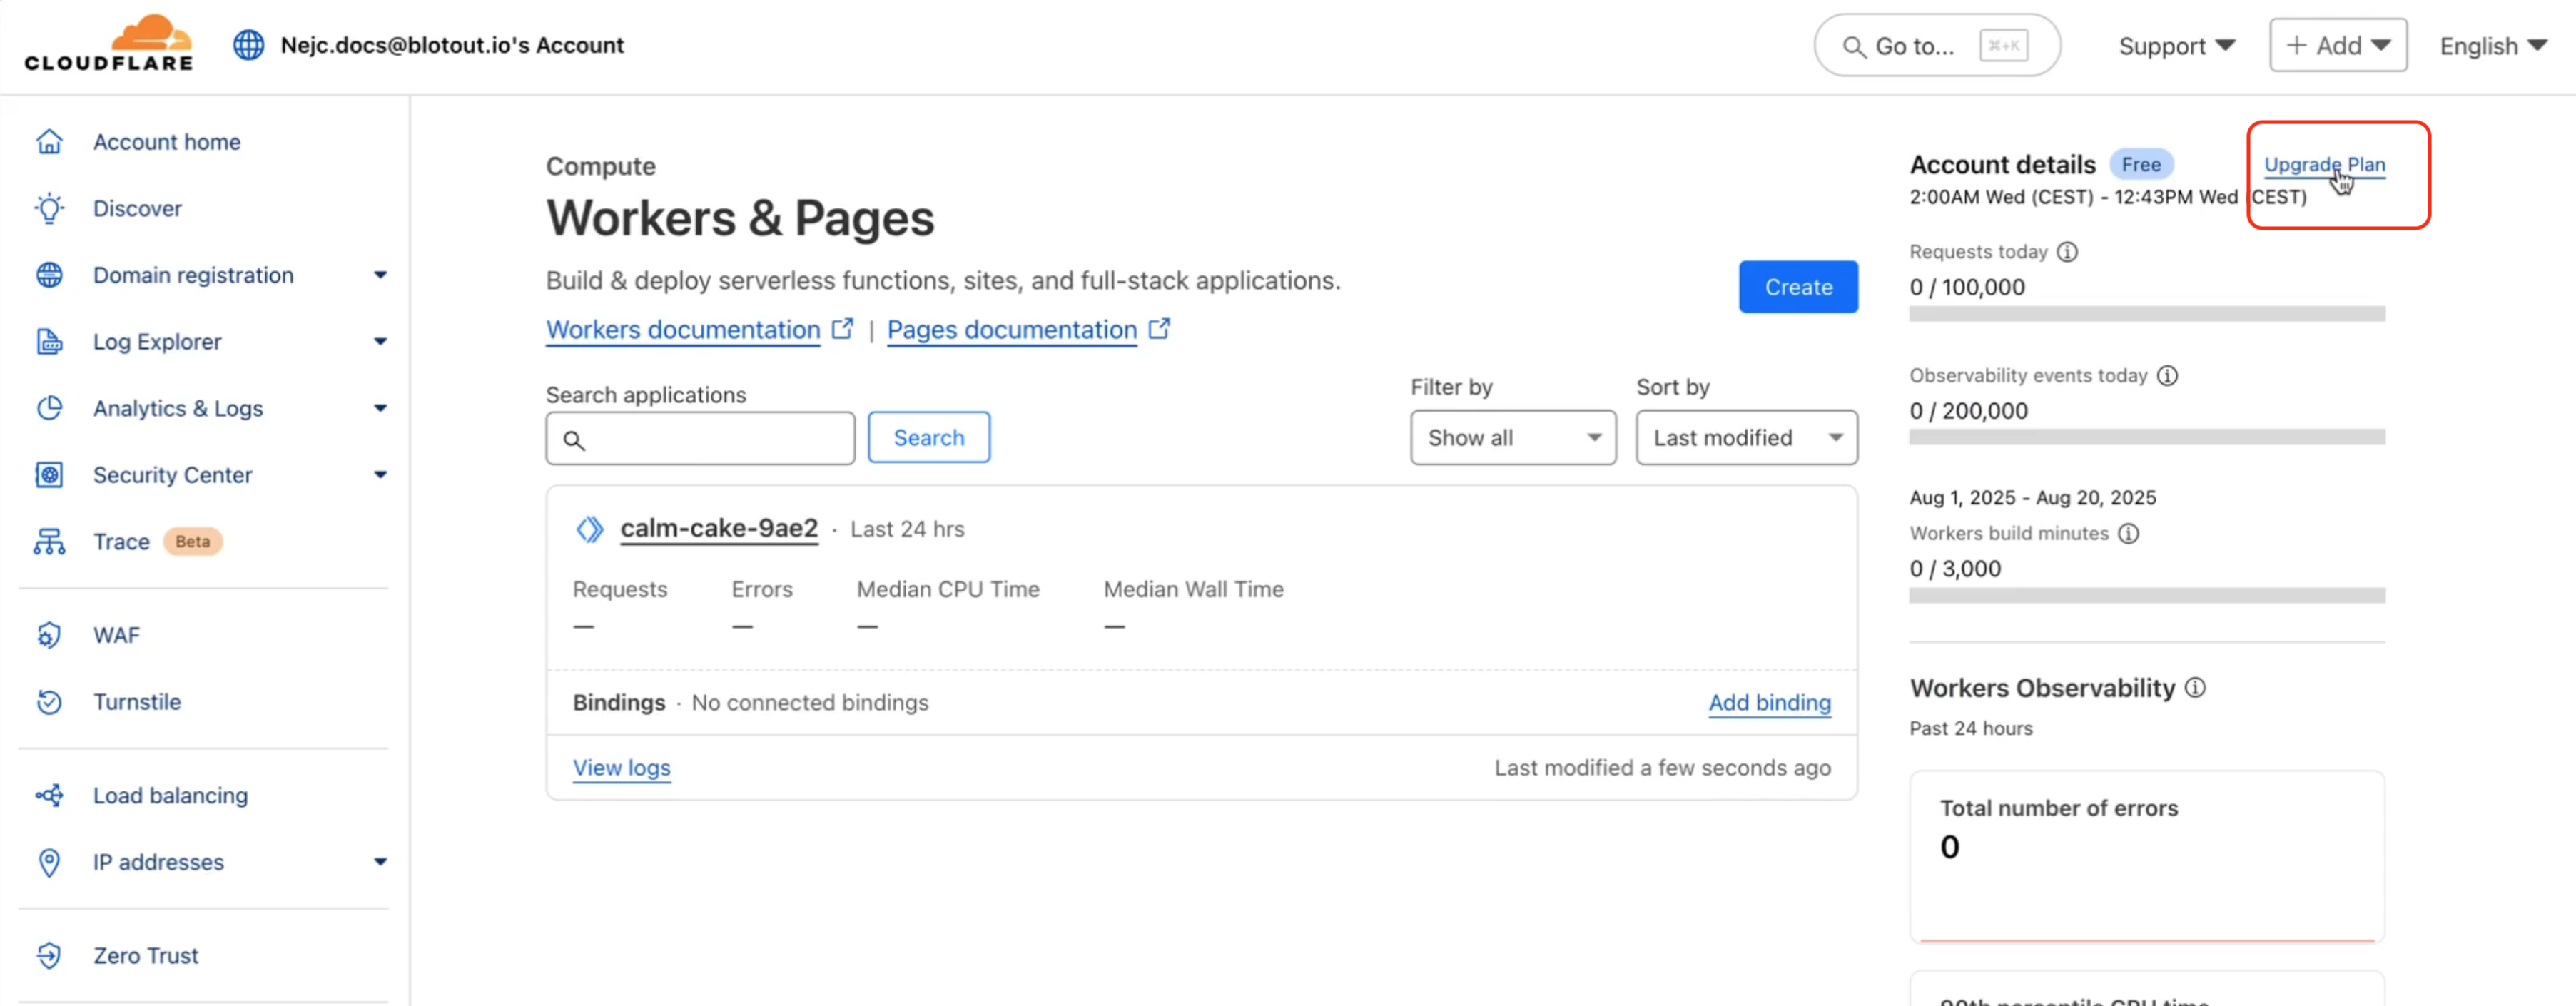
Task: Click the Turnstile icon in sidebar
Action: [49, 702]
